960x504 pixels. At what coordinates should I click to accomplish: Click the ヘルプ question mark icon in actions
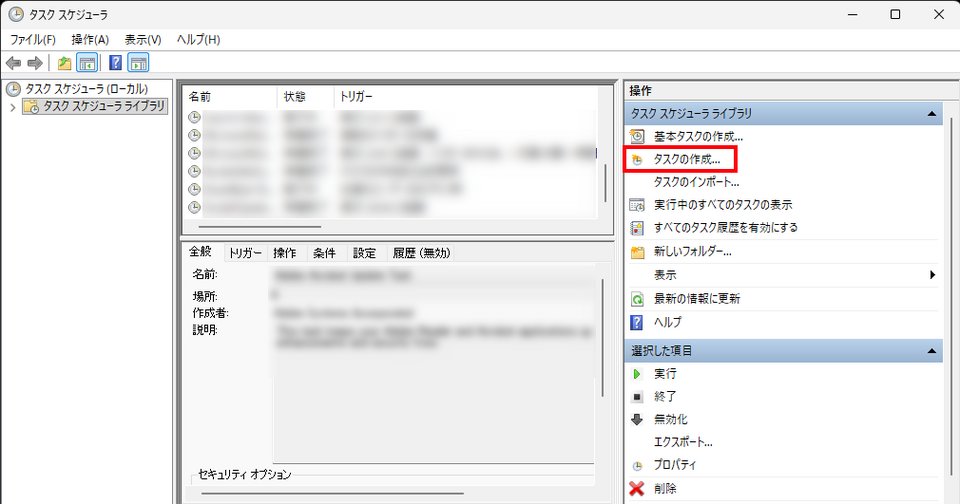tap(637, 322)
